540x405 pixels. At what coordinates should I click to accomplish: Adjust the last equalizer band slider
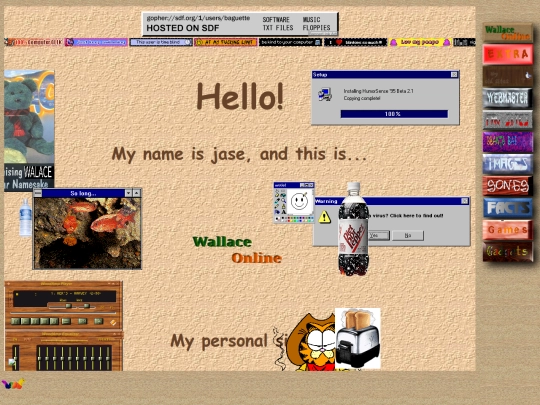108,358
